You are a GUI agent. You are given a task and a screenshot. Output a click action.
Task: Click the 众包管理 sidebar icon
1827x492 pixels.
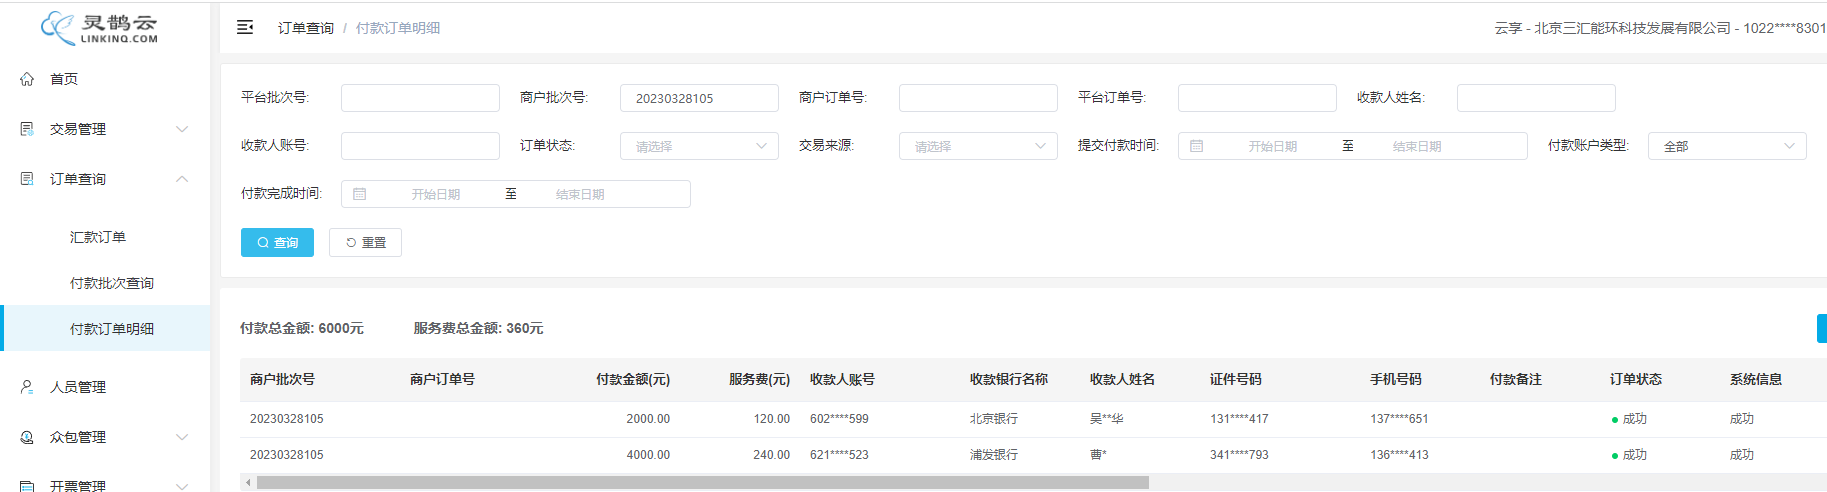click(x=27, y=437)
